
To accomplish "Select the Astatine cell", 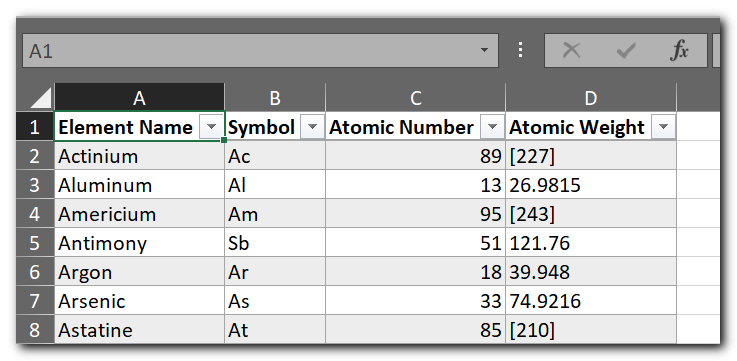I will pos(140,330).
